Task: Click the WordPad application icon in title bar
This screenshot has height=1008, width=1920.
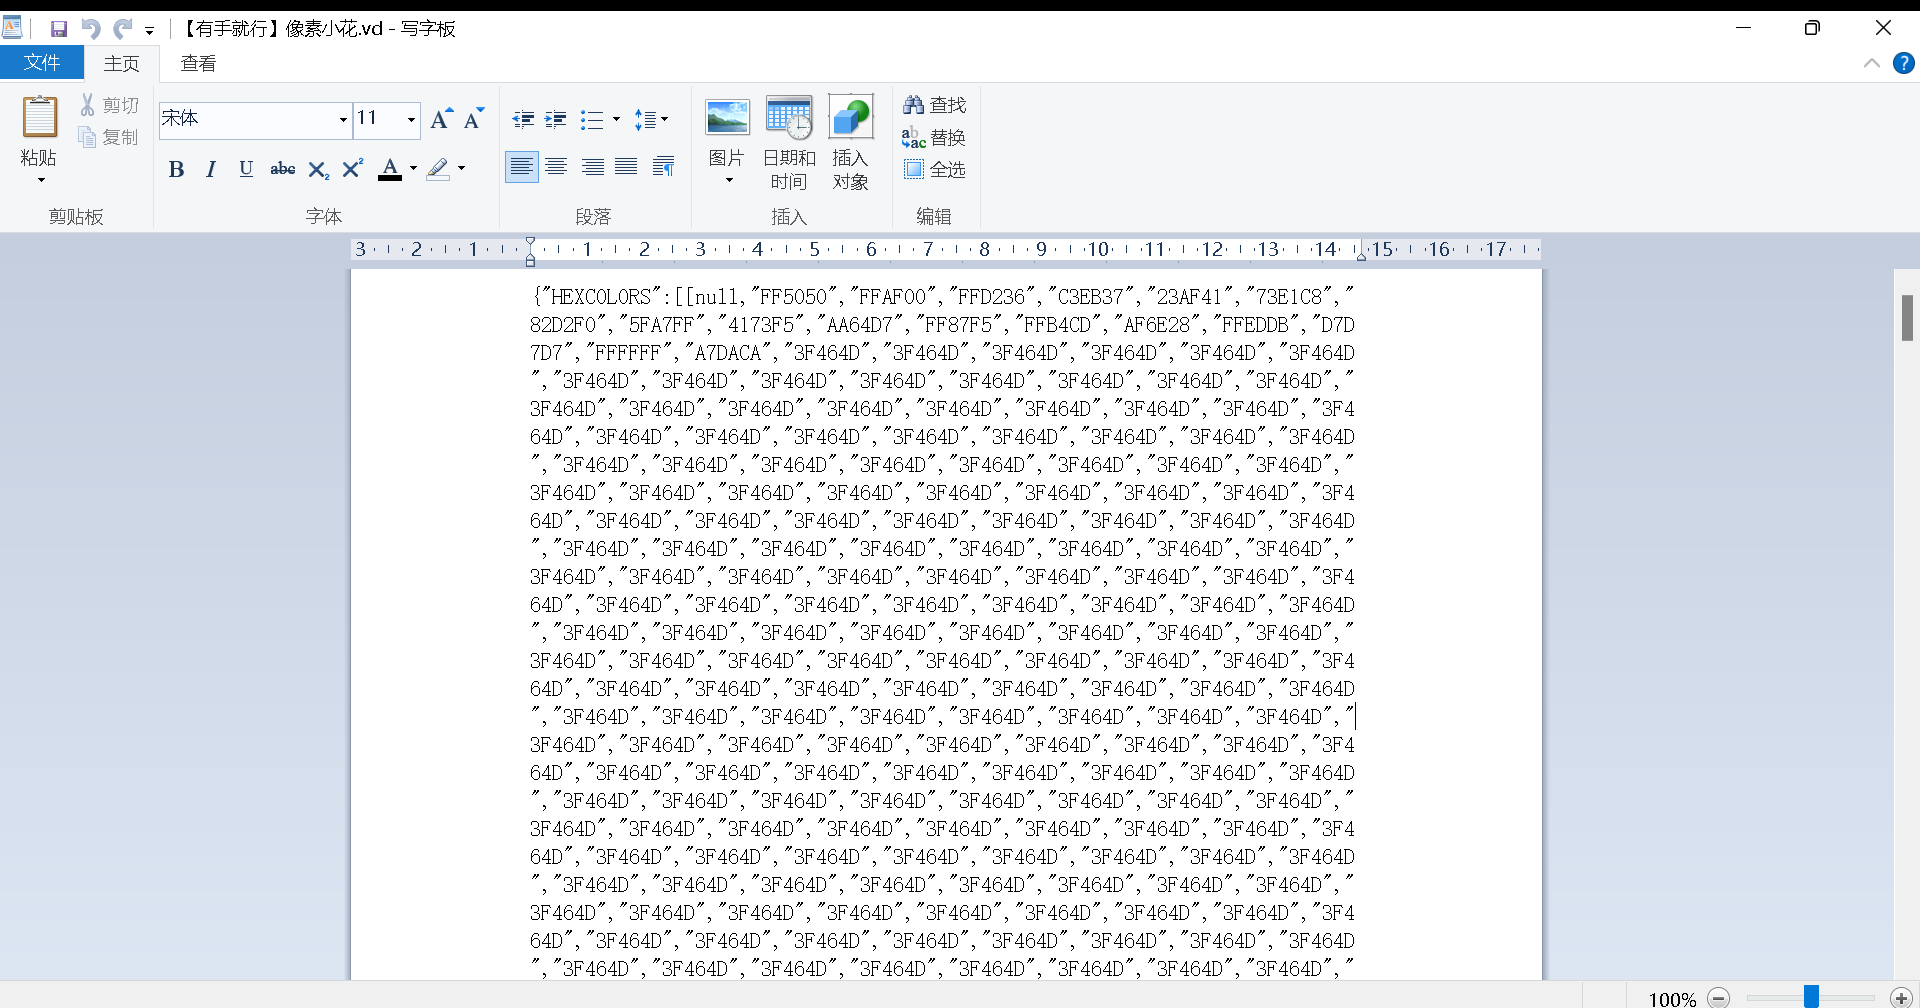Action: click(13, 28)
